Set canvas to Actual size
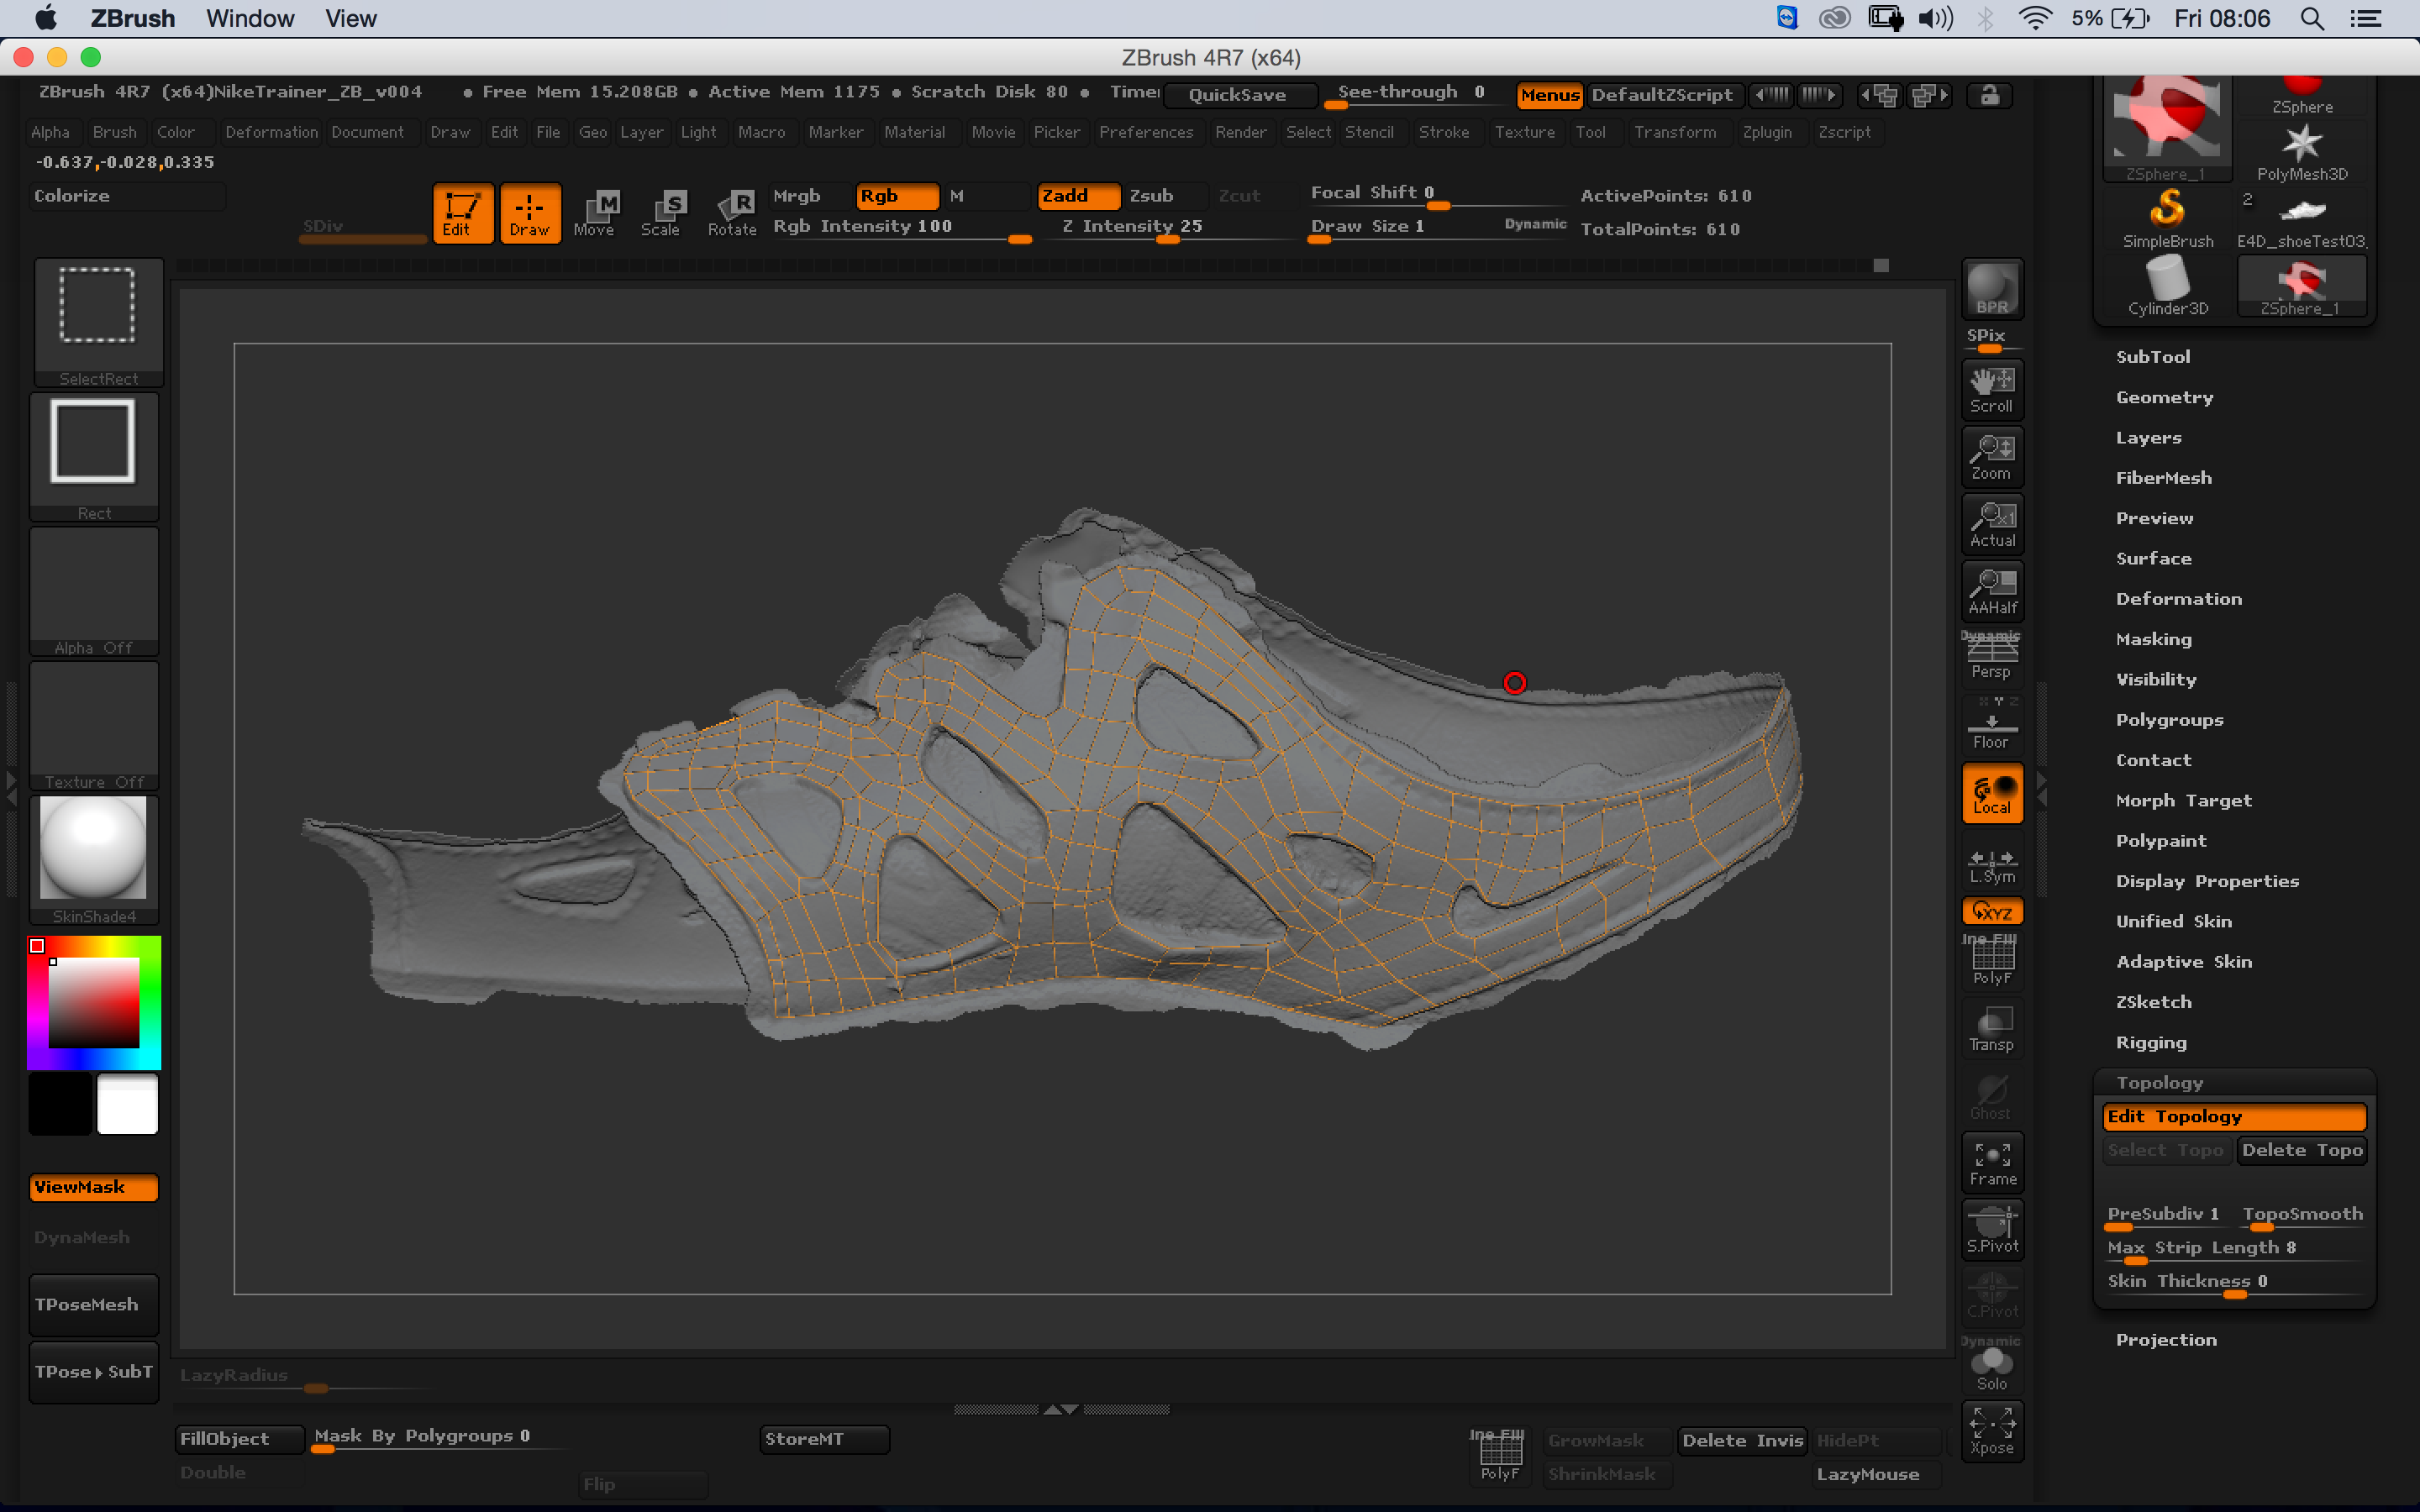 tap(1992, 524)
